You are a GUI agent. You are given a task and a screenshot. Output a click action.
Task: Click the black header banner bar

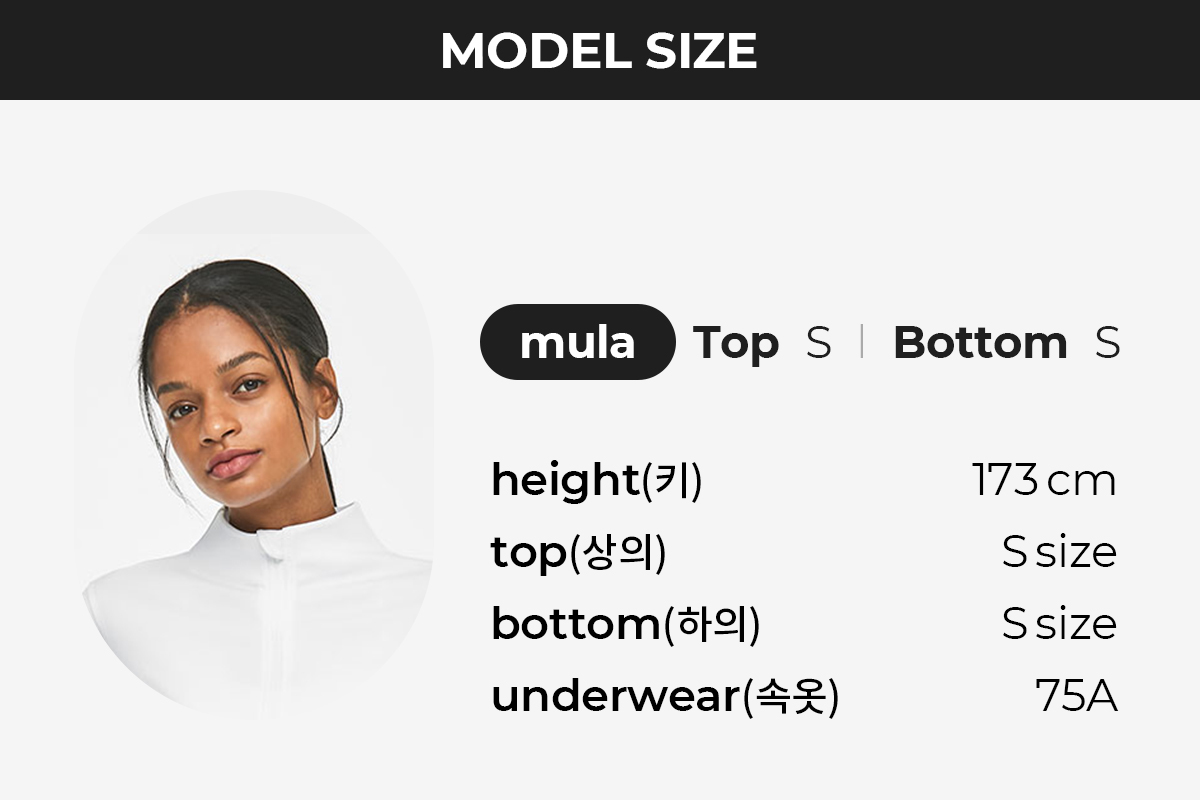click(600, 50)
